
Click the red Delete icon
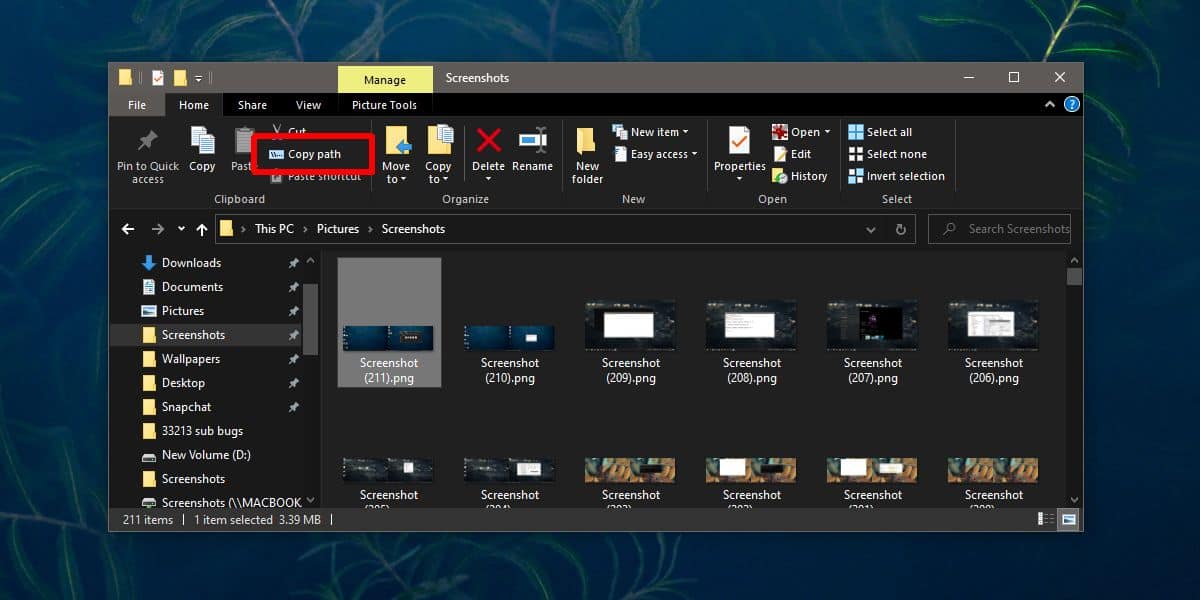pos(489,140)
